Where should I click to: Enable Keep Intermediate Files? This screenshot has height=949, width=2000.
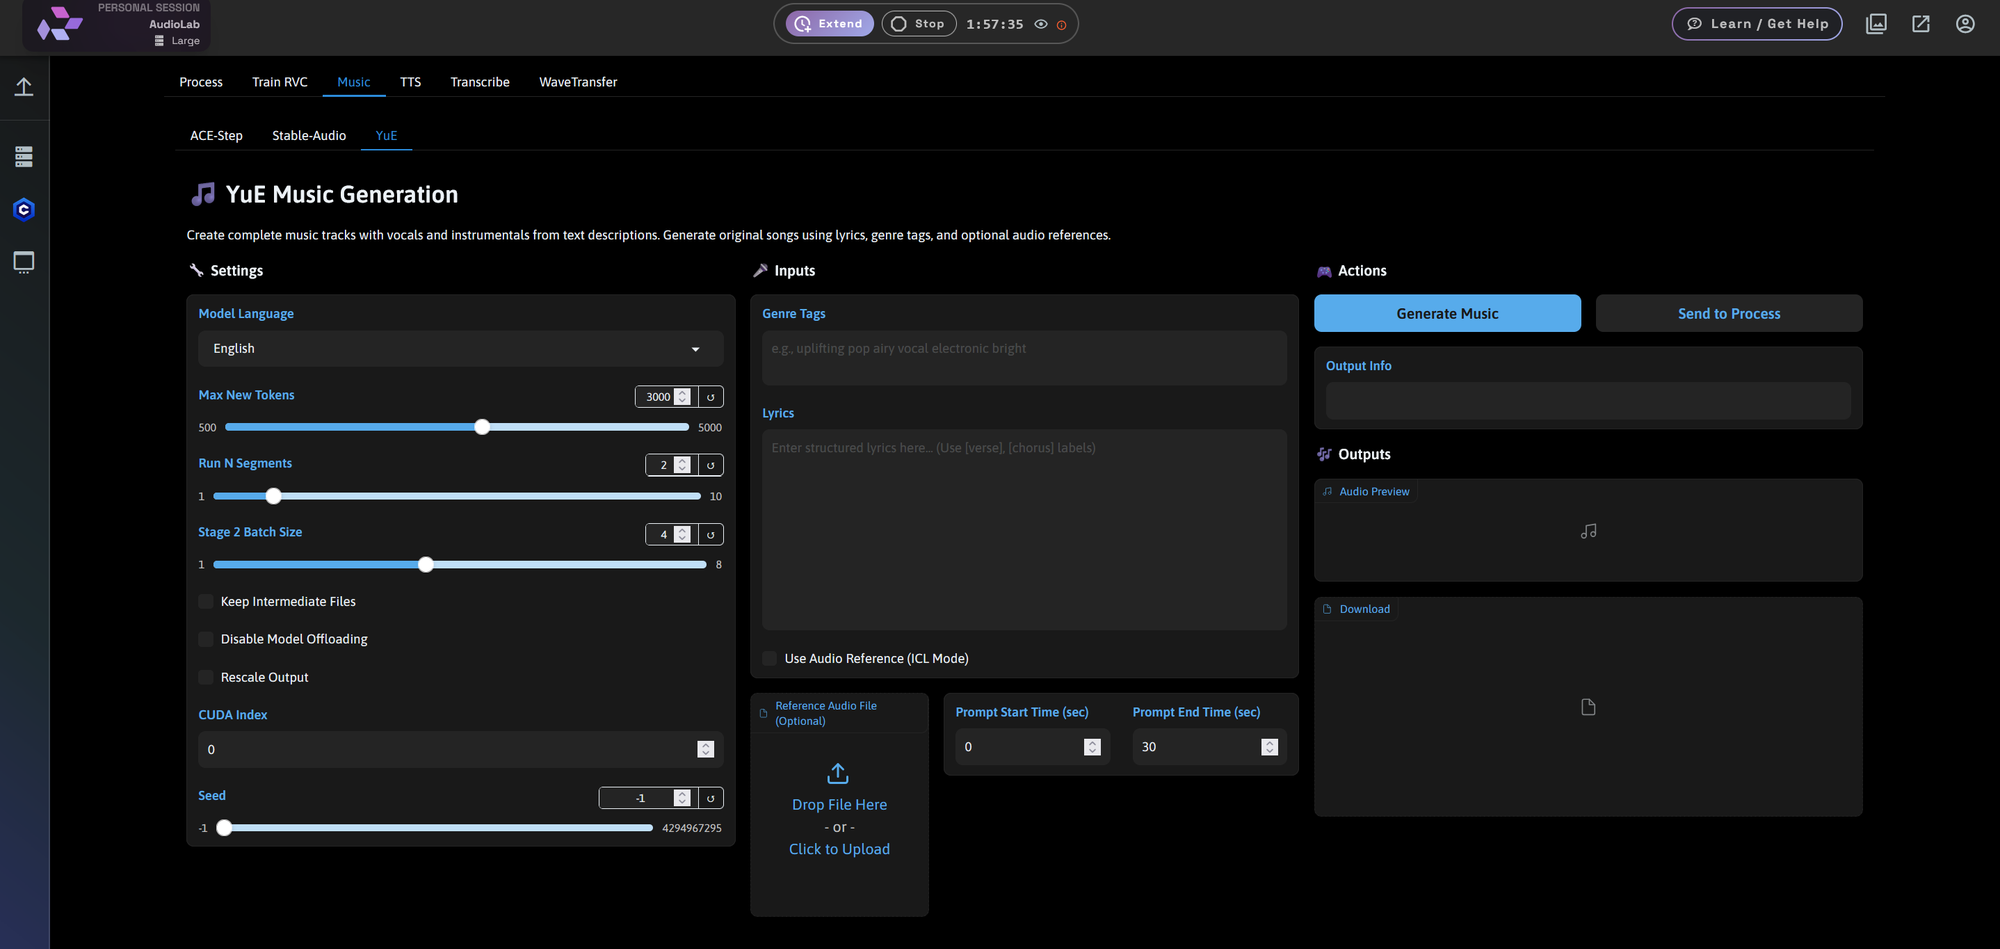pyautogui.click(x=205, y=601)
